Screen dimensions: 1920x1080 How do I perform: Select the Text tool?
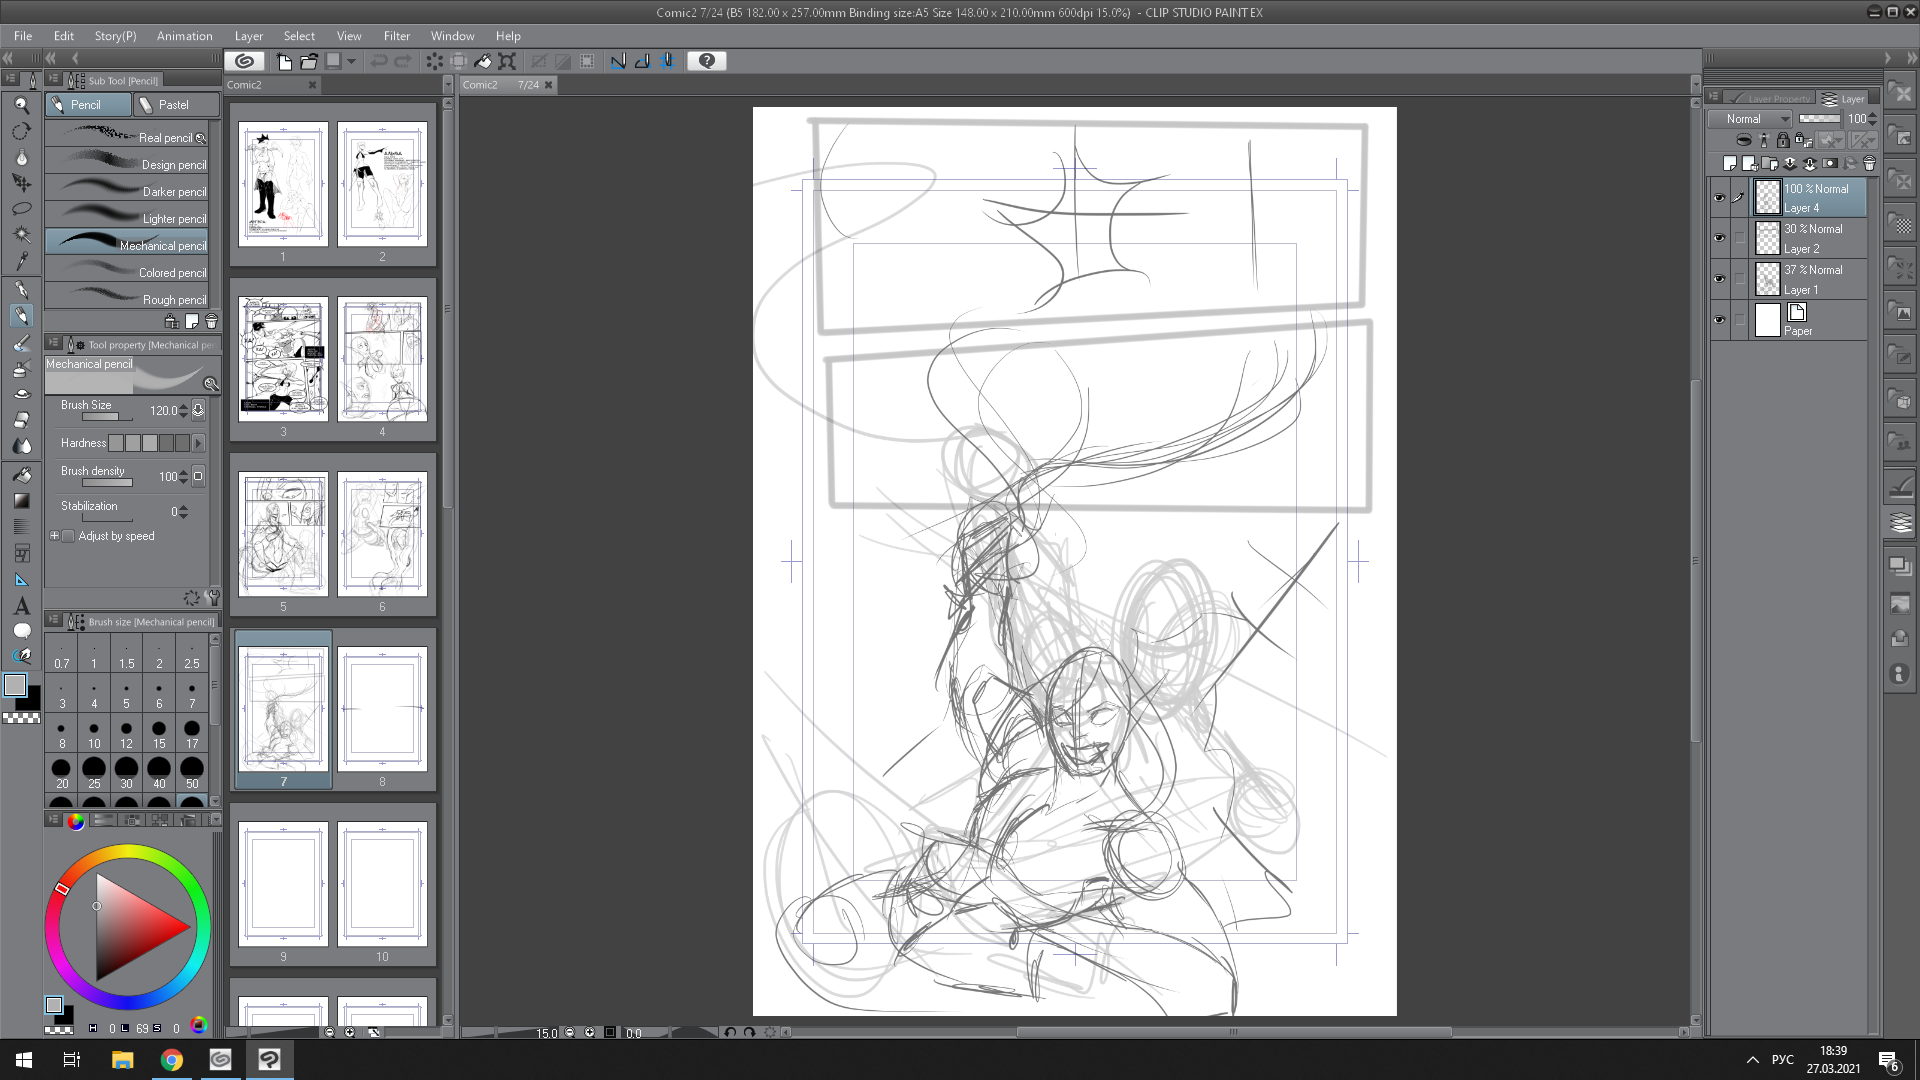click(21, 606)
